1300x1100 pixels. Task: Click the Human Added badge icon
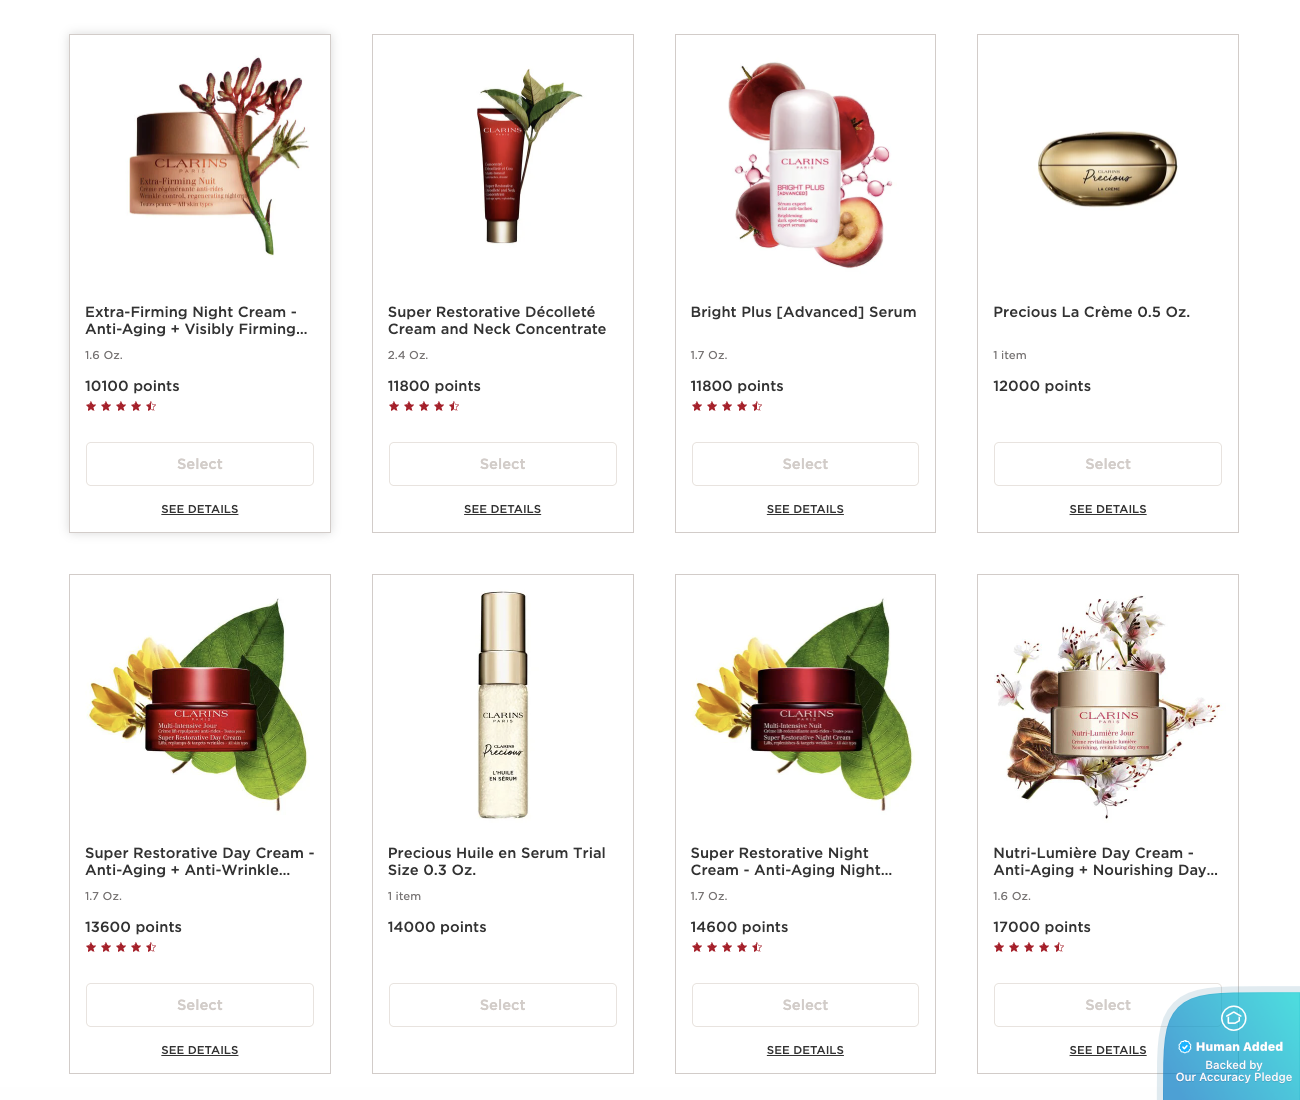[x=1233, y=1019]
